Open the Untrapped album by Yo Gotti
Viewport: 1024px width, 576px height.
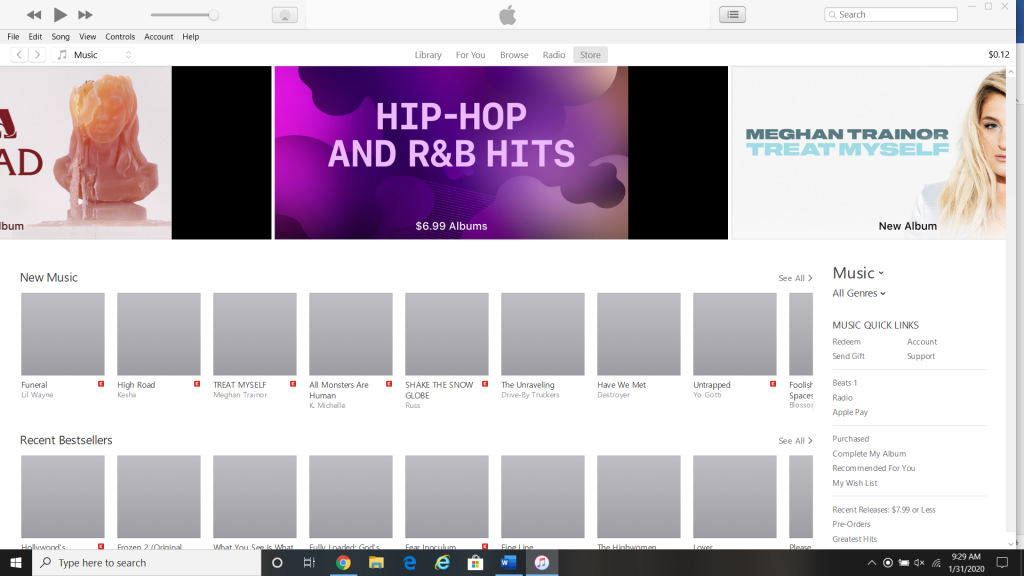click(735, 334)
